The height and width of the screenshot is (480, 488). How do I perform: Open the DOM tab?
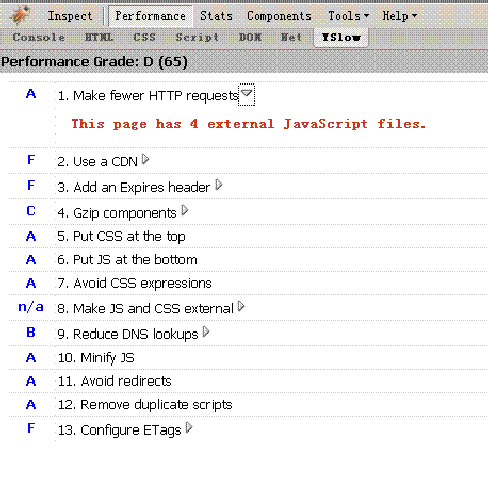pyautogui.click(x=250, y=37)
